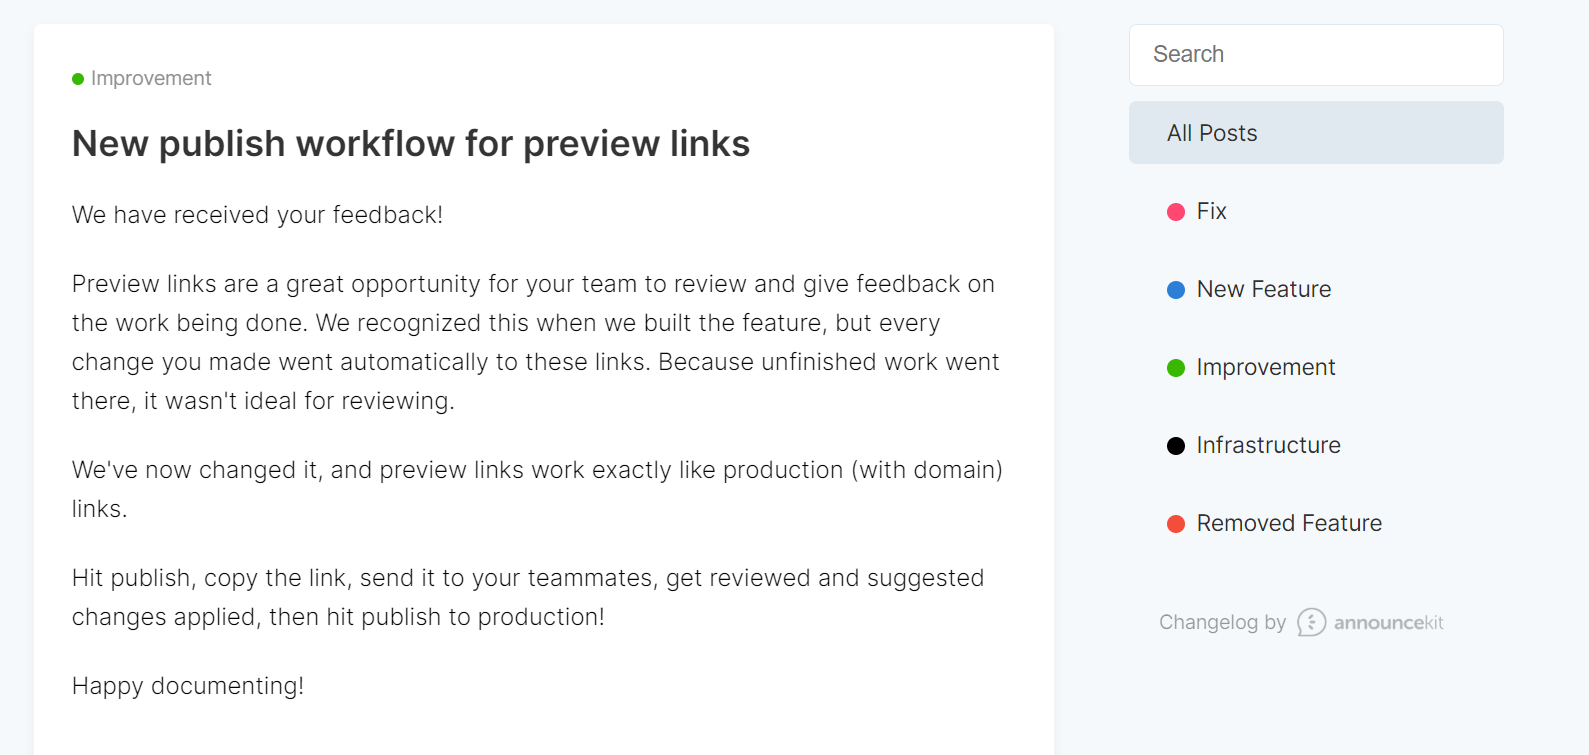
Task: Click the orange-red Removed Feature dot
Action: (1176, 524)
